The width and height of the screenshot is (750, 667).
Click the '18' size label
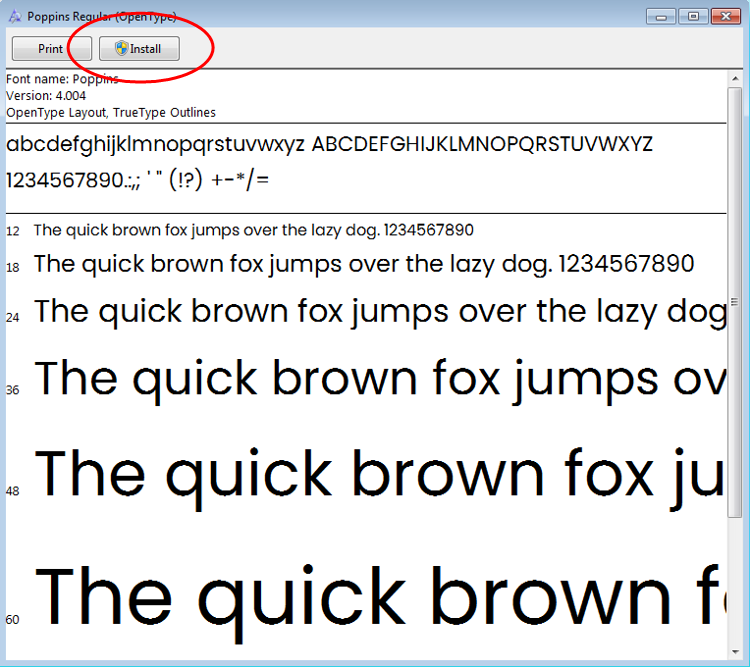13,267
